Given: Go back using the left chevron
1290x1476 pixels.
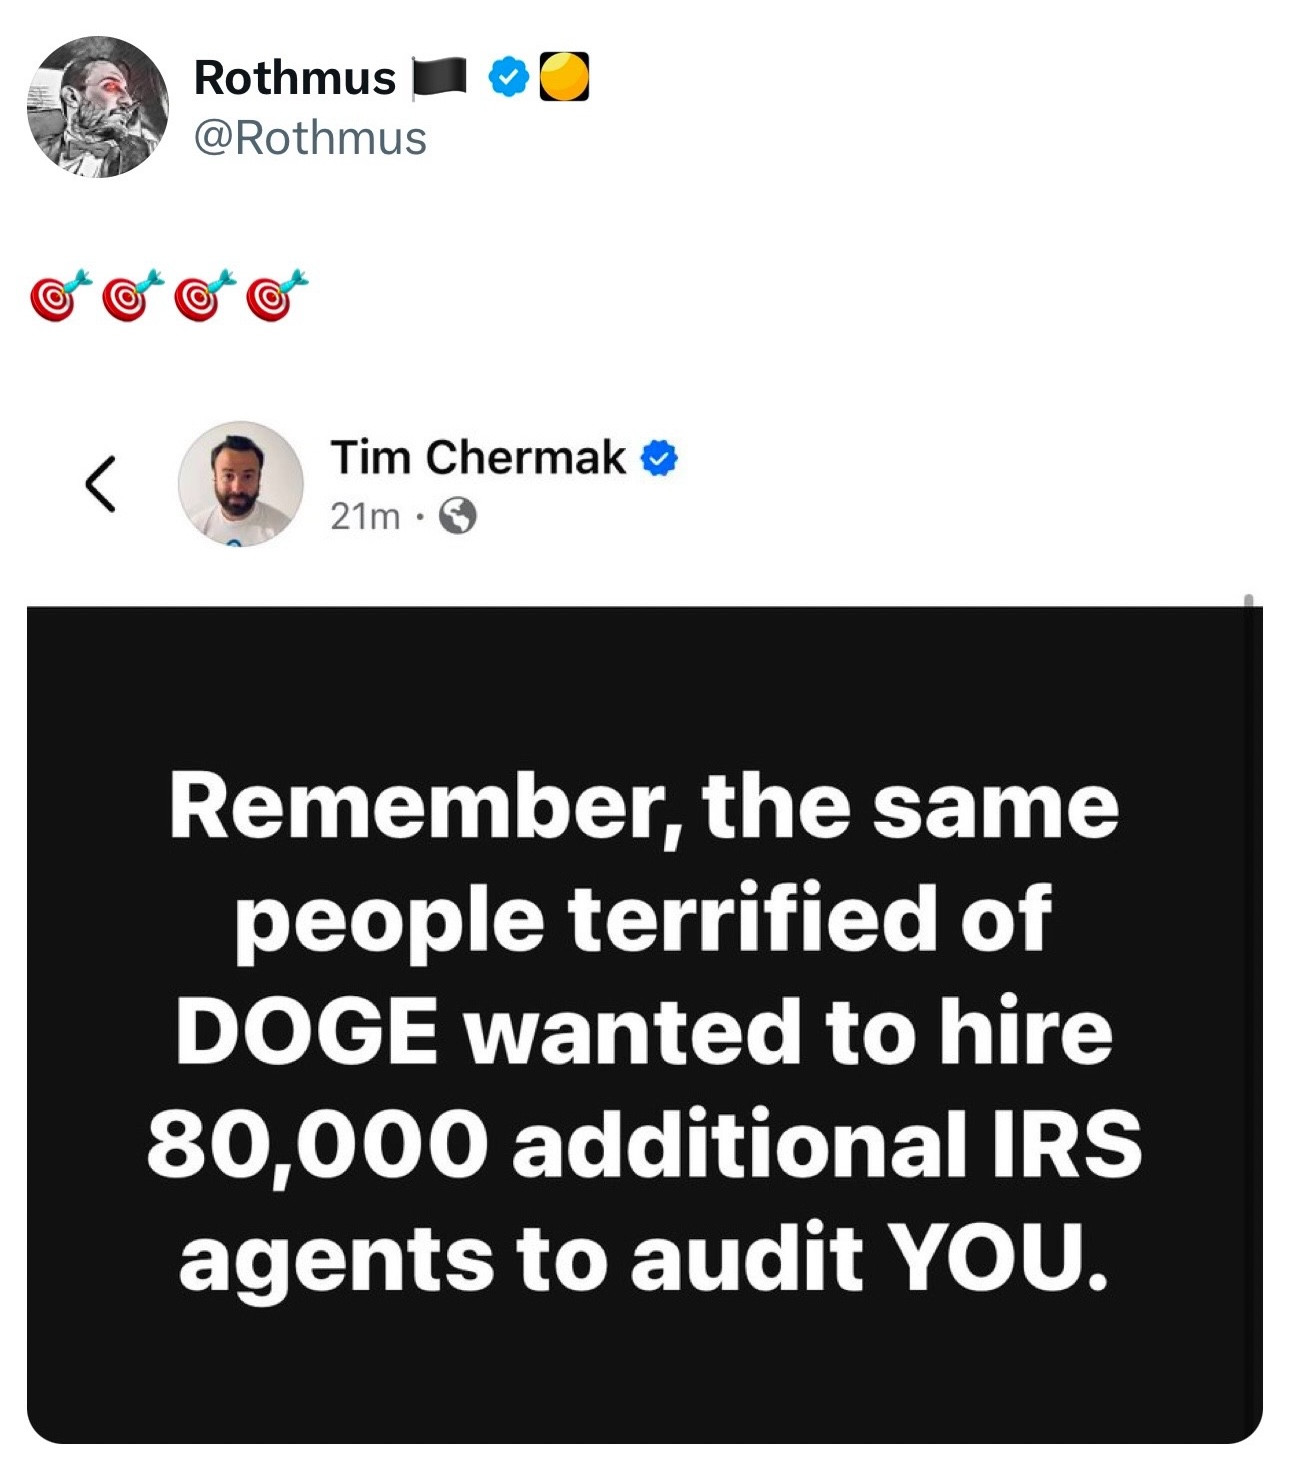Looking at the screenshot, I should (100, 484).
